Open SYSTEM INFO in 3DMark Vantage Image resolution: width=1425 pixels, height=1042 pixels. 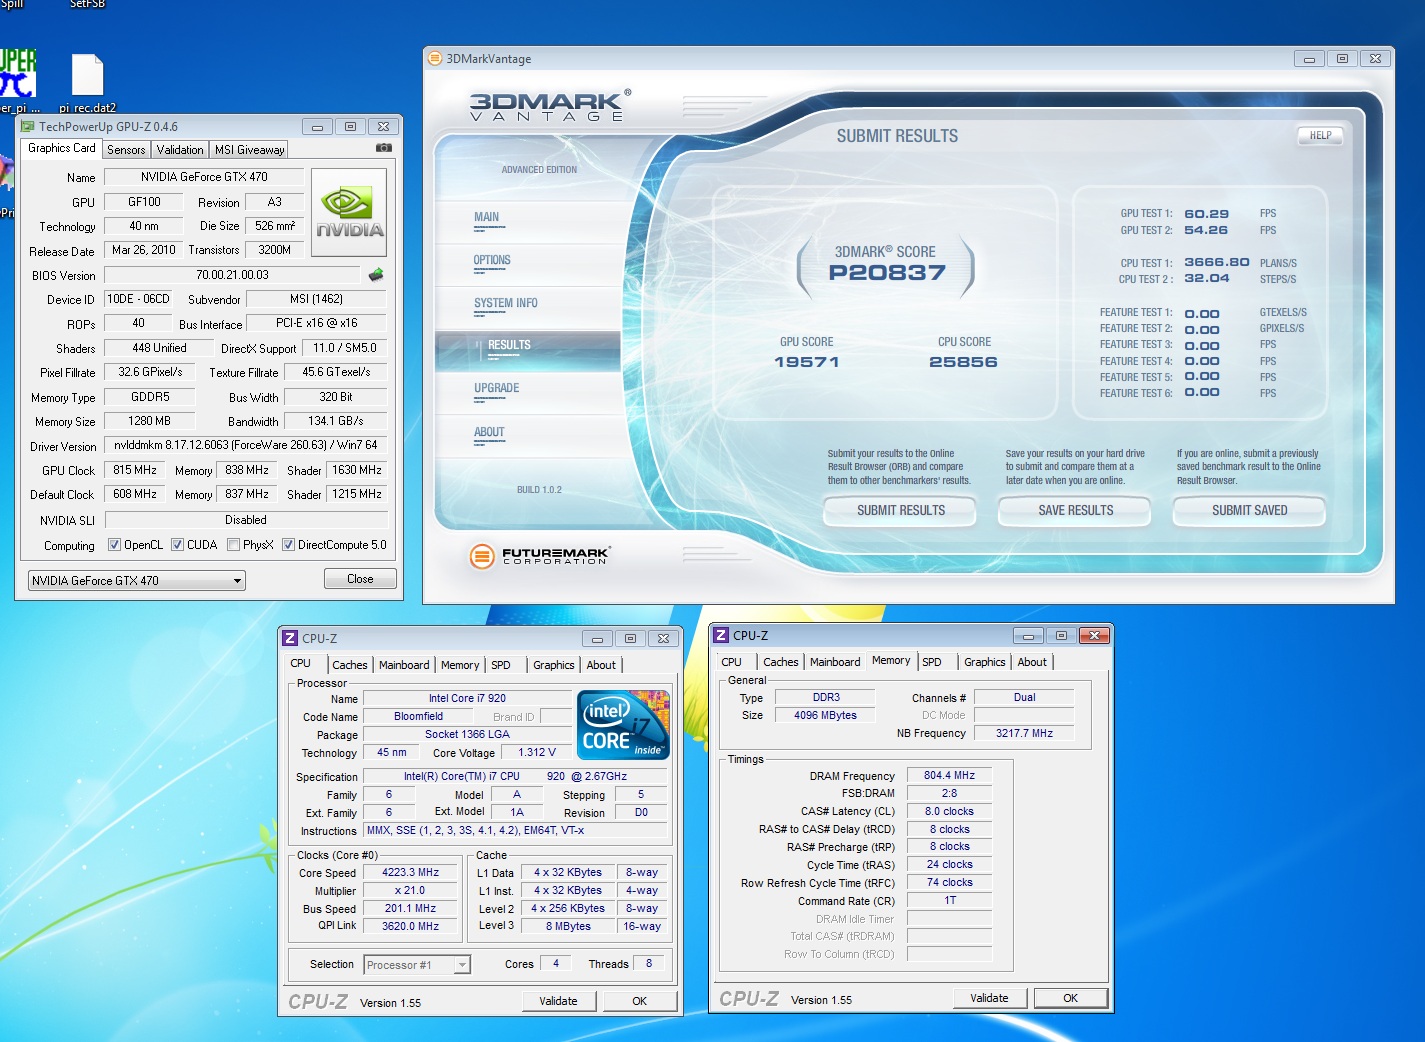click(x=506, y=303)
